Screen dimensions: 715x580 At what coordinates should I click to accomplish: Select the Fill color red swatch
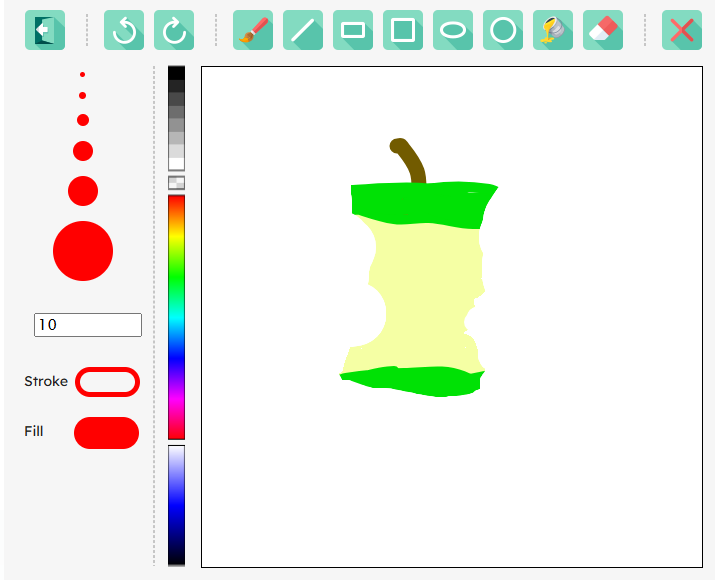(x=107, y=433)
